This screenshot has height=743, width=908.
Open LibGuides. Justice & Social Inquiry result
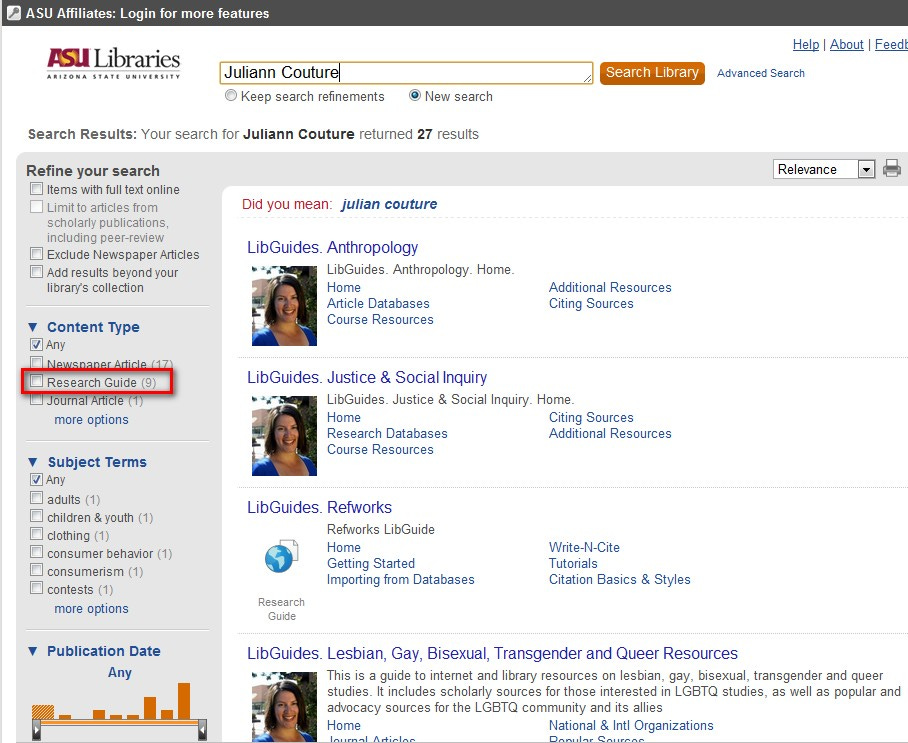click(x=367, y=378)
